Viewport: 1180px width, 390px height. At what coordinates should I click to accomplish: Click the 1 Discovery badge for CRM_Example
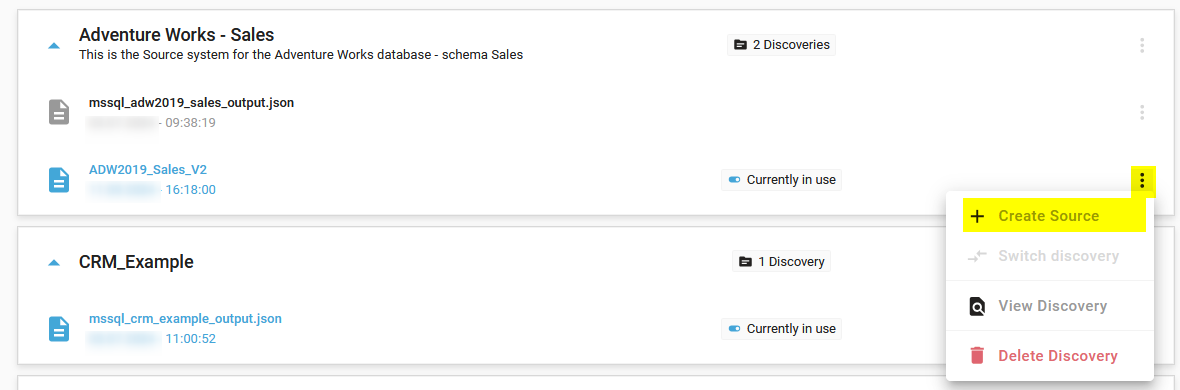pyautogui.click(x=781, y=261)
